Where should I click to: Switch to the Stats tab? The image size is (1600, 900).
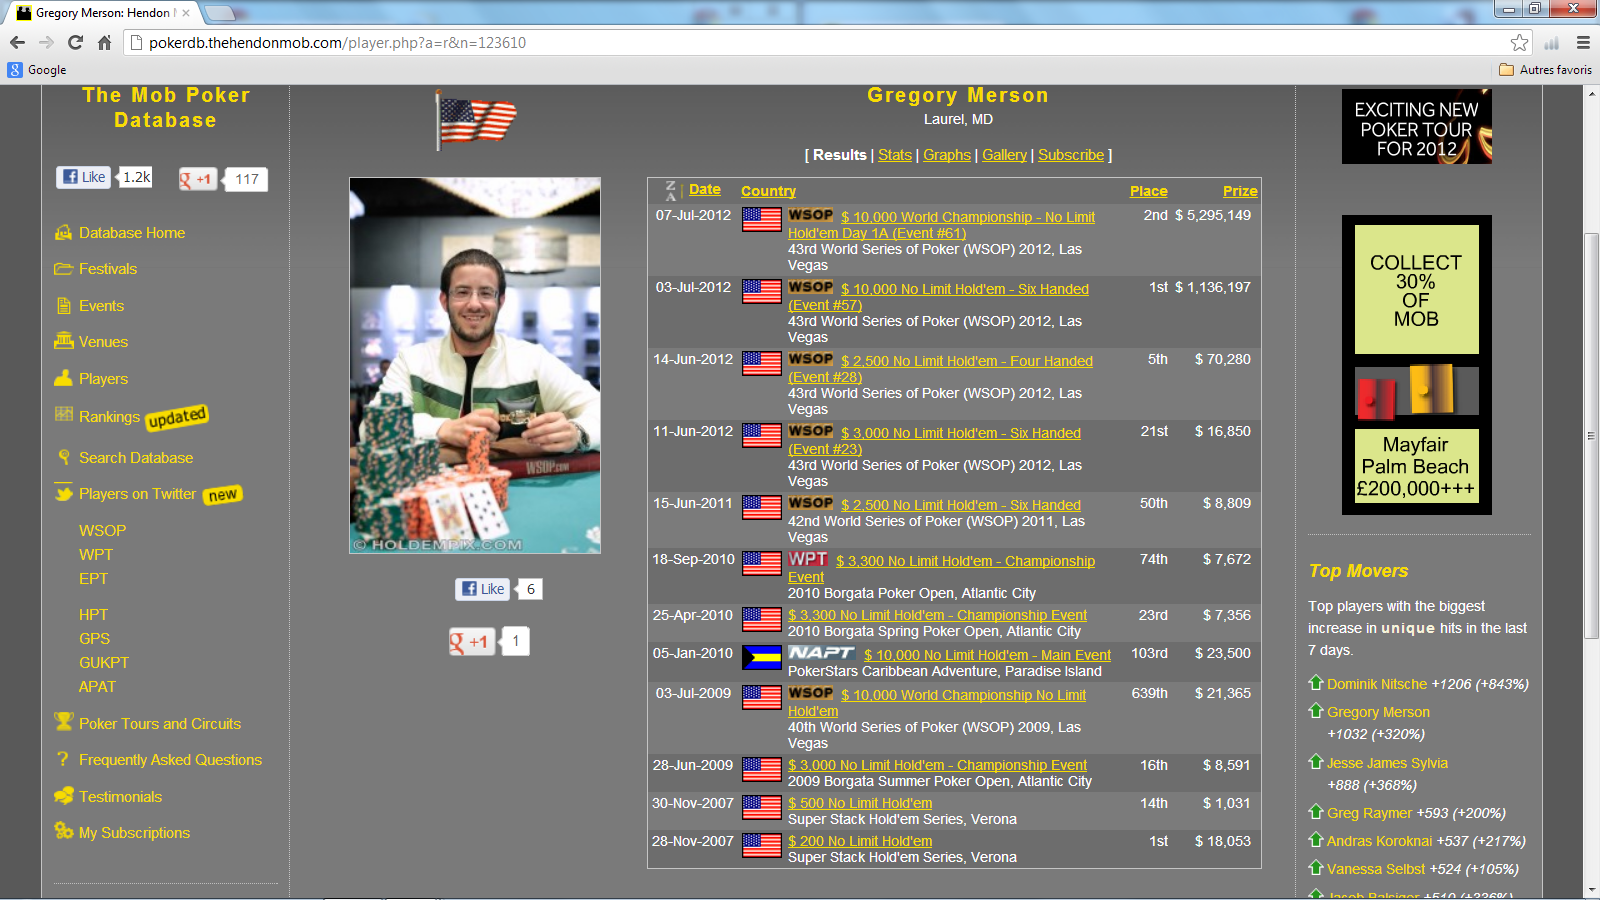(895, 155)
